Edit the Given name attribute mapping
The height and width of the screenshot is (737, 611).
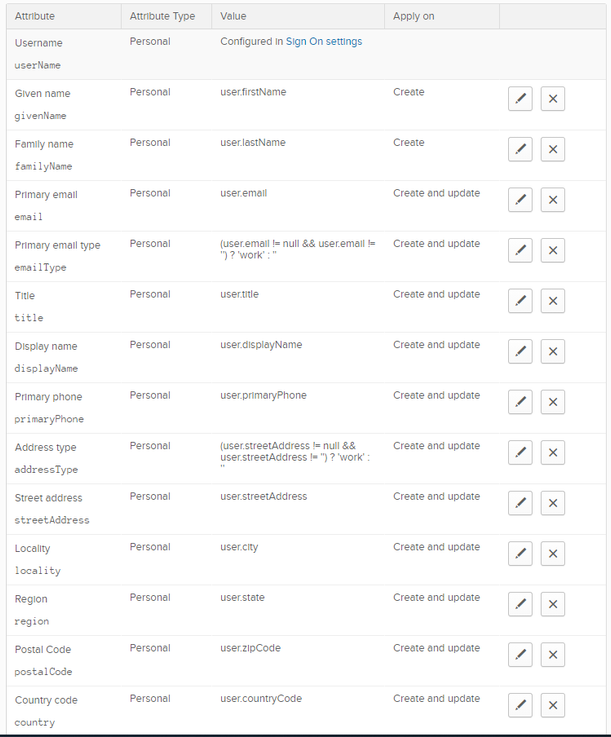click(x=520, y=99)
